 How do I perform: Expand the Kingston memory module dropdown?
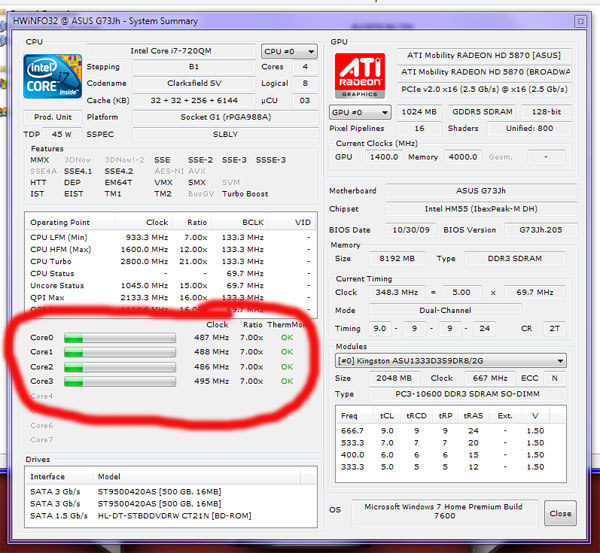click(x=451, y=361)
